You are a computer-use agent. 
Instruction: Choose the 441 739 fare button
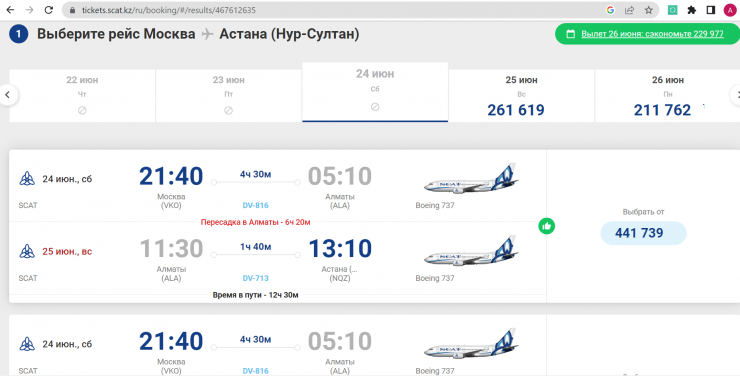click(643, 233)
